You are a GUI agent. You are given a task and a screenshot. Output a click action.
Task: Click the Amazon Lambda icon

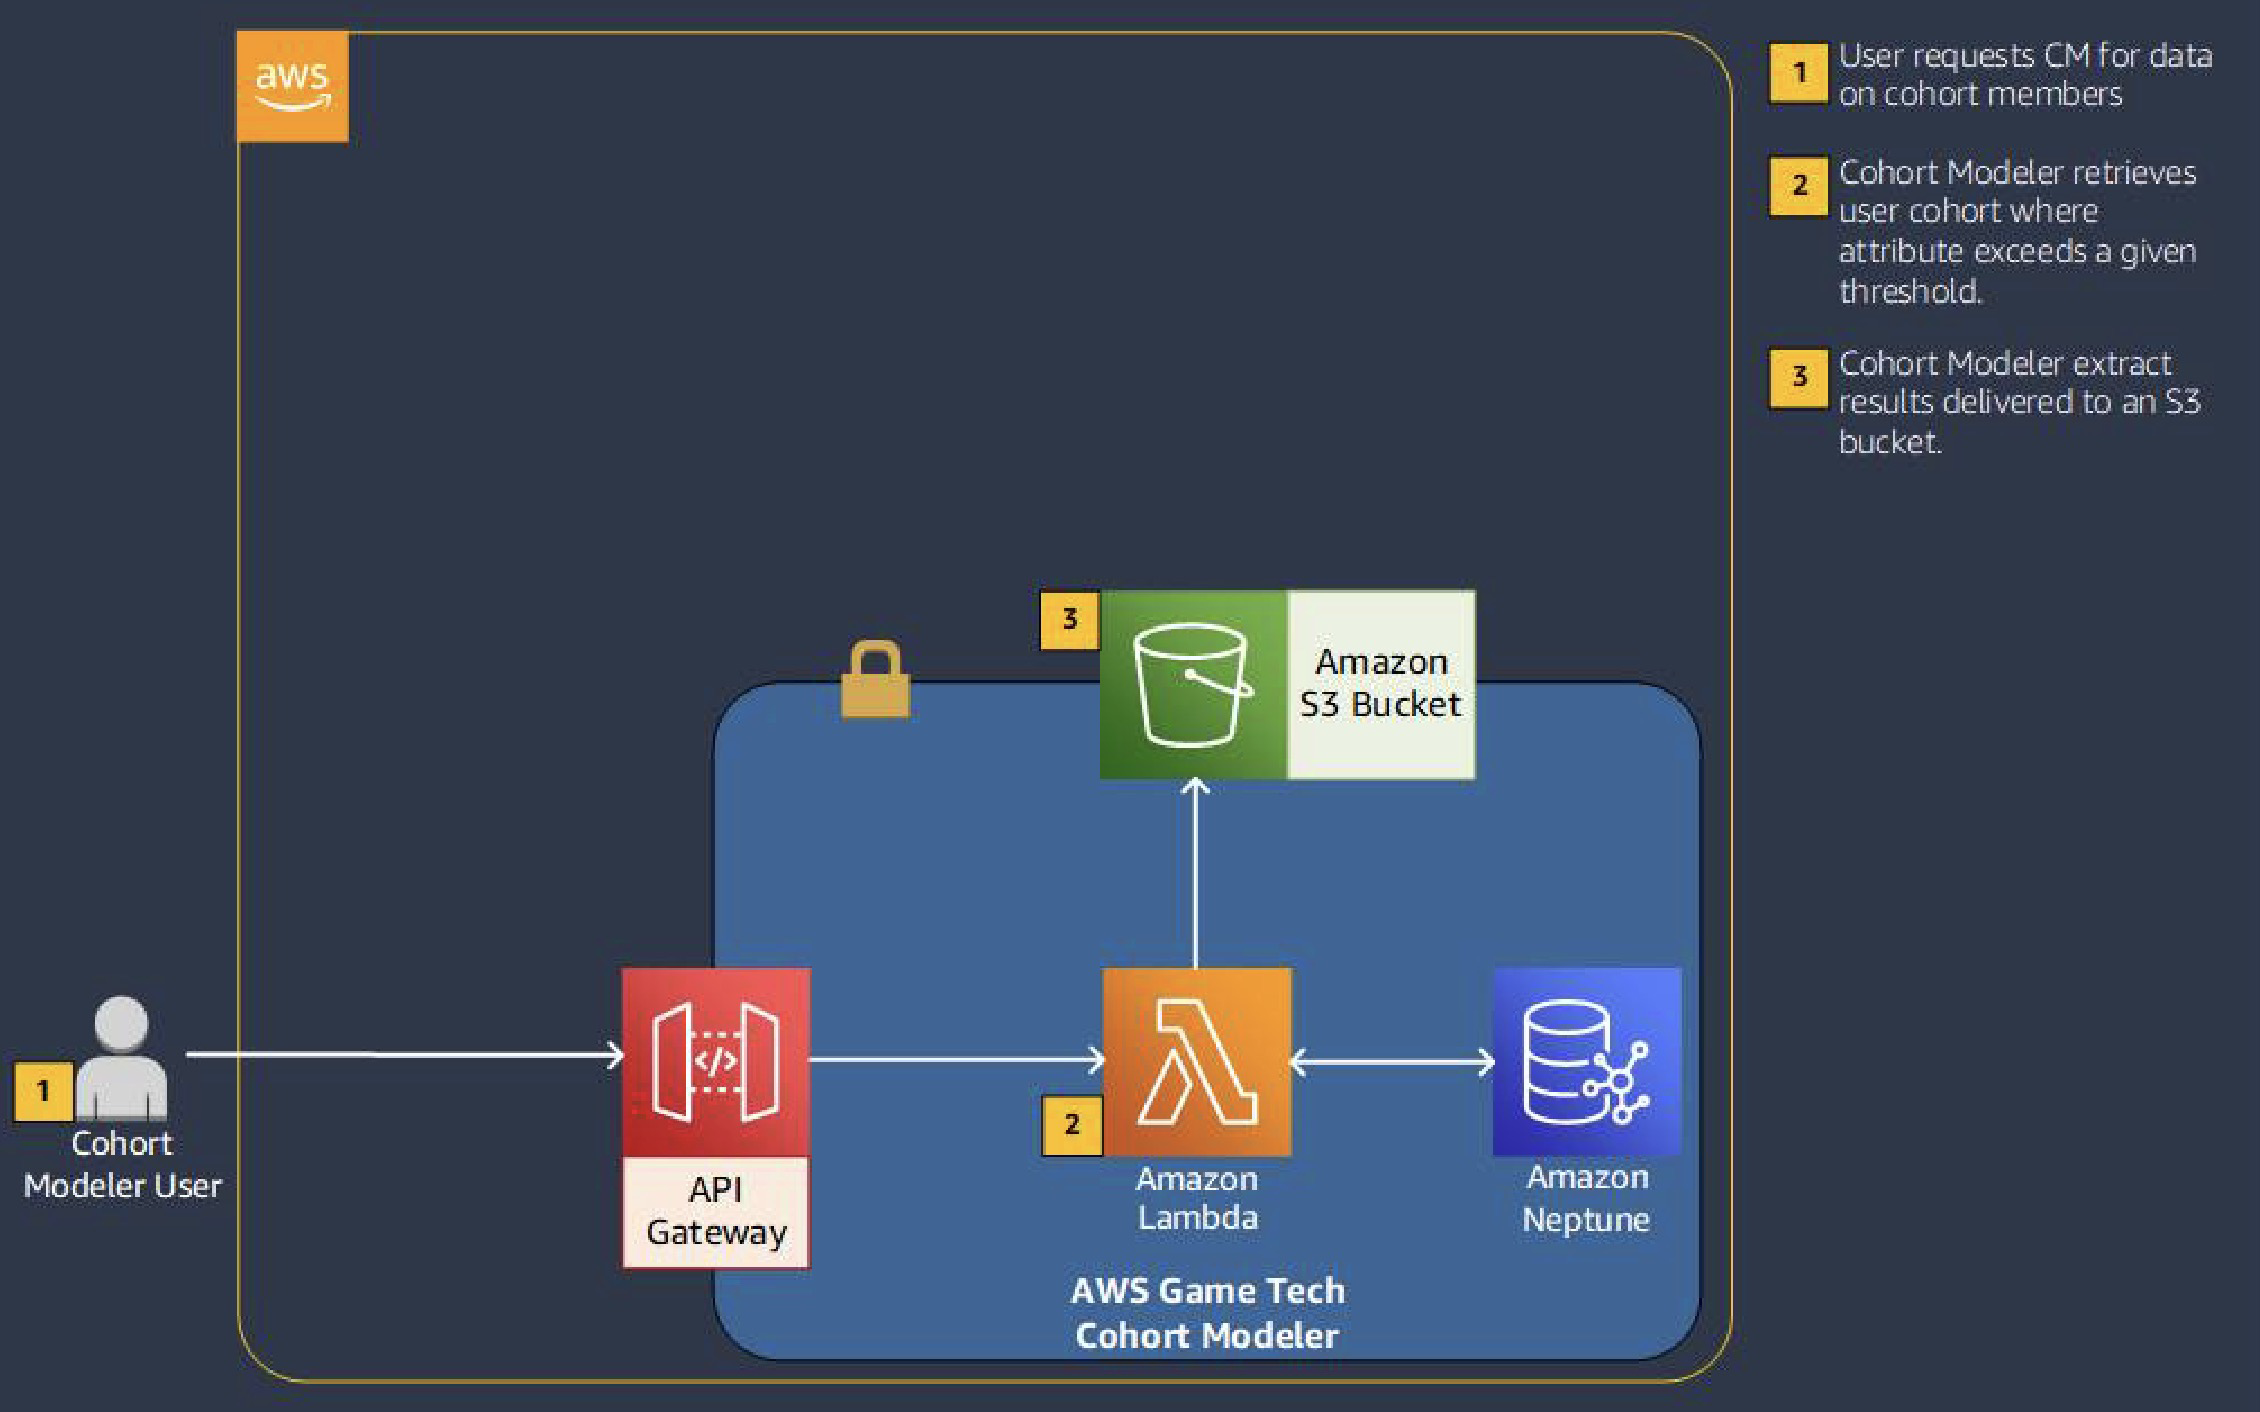[1197, 1061]
